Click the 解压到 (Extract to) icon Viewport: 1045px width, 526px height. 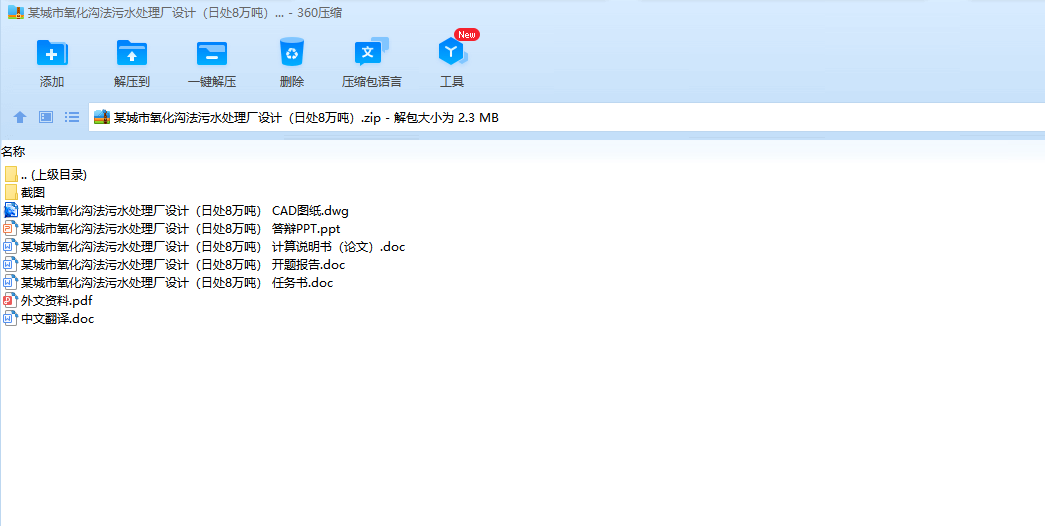tap(132, 53)
